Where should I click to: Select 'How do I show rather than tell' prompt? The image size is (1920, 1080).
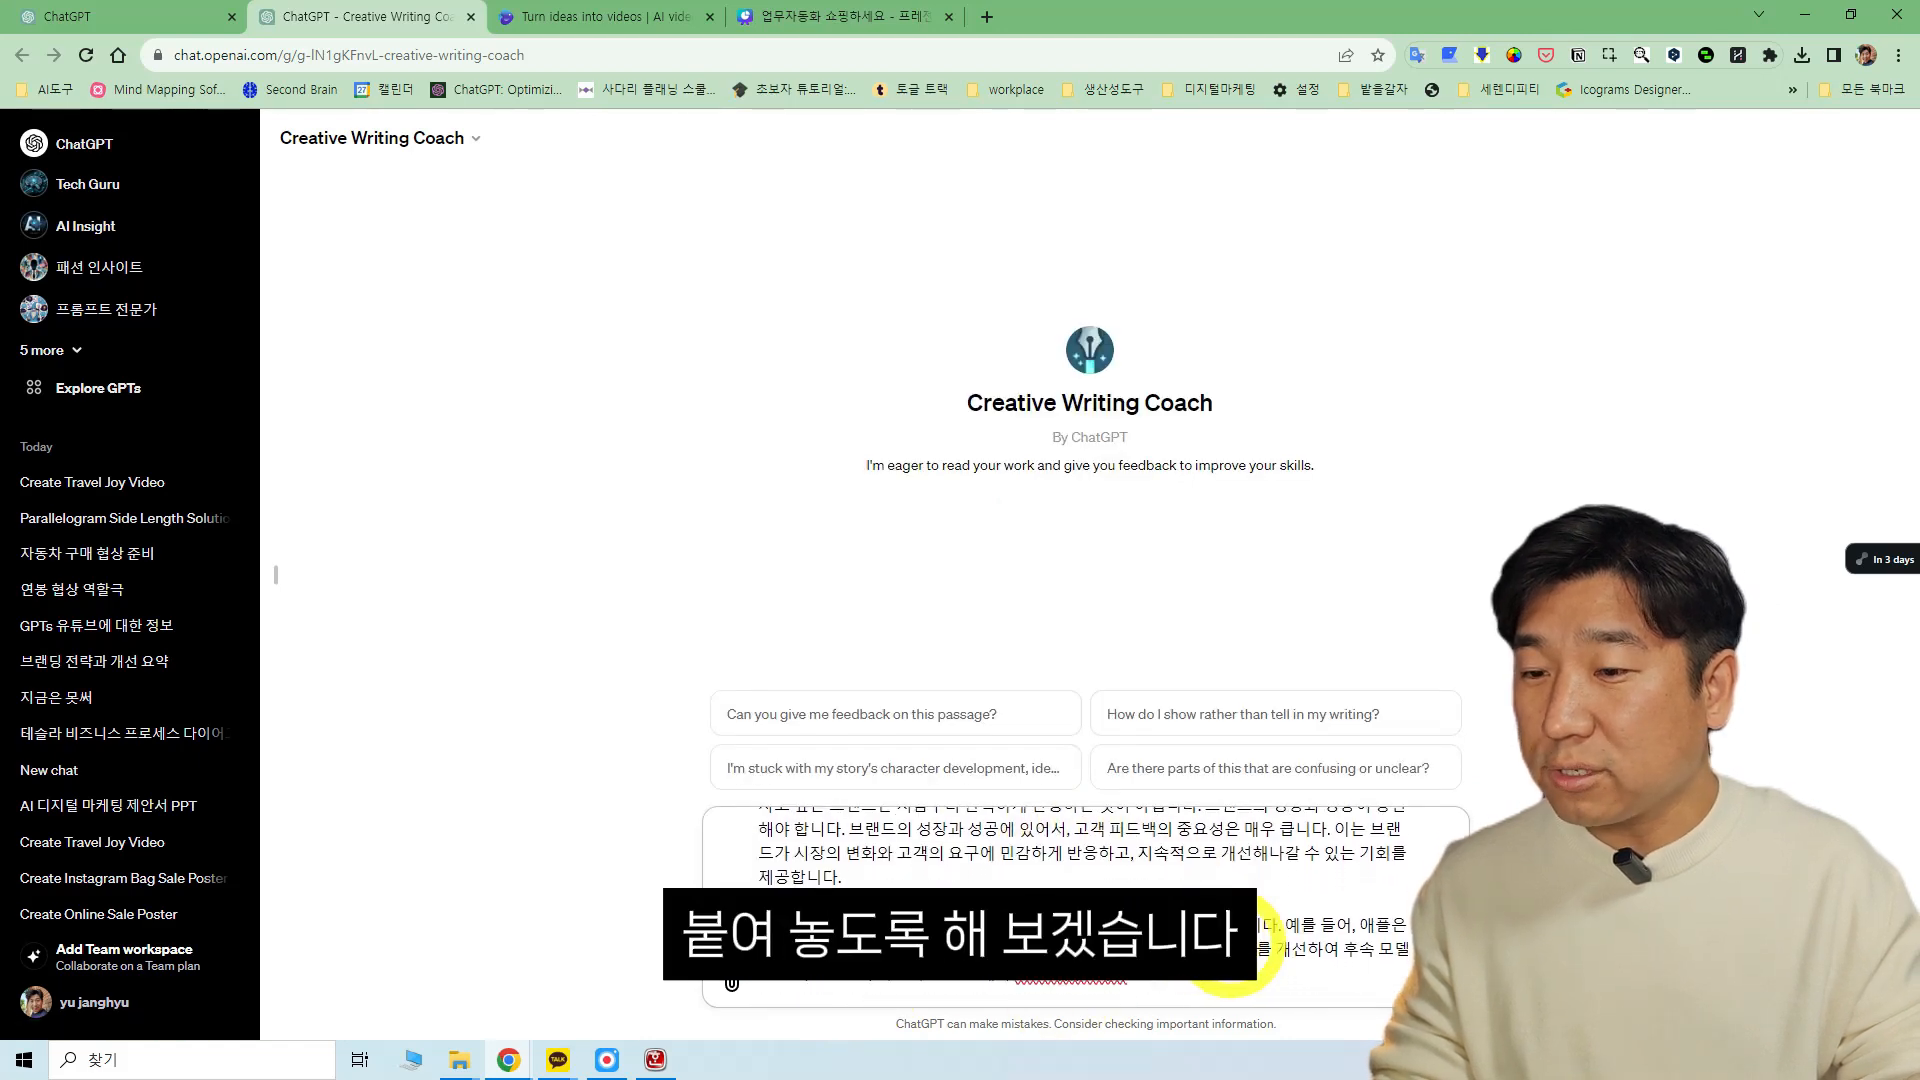click(x=1275, y=714)
